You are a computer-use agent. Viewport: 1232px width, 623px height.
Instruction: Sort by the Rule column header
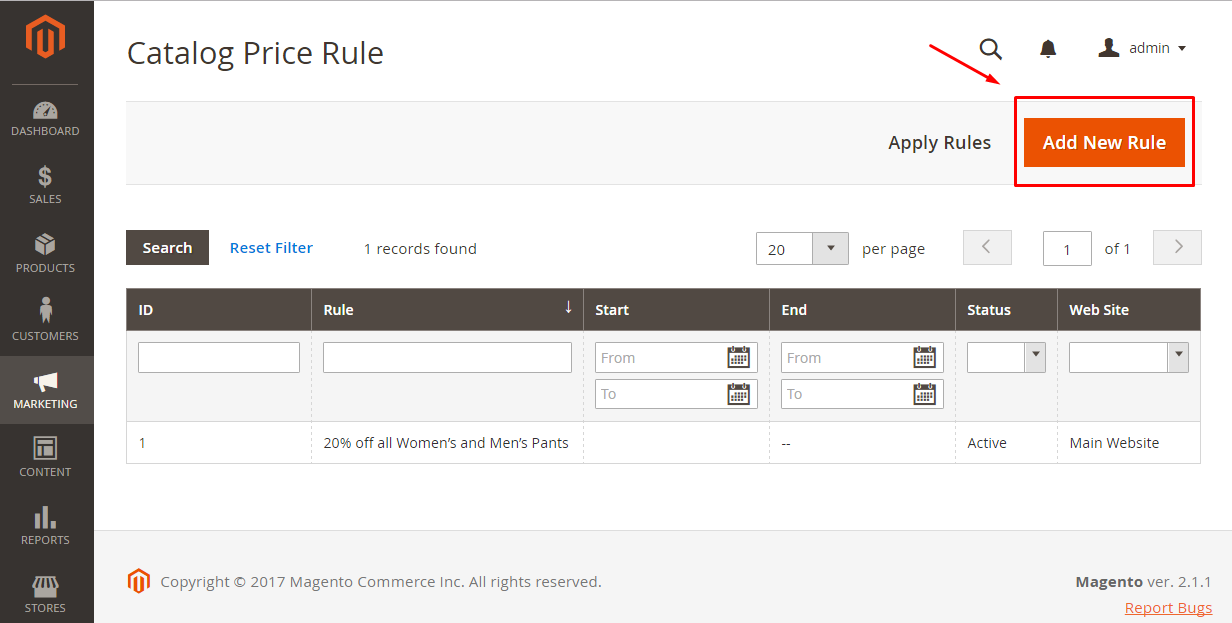pos(447,310)
